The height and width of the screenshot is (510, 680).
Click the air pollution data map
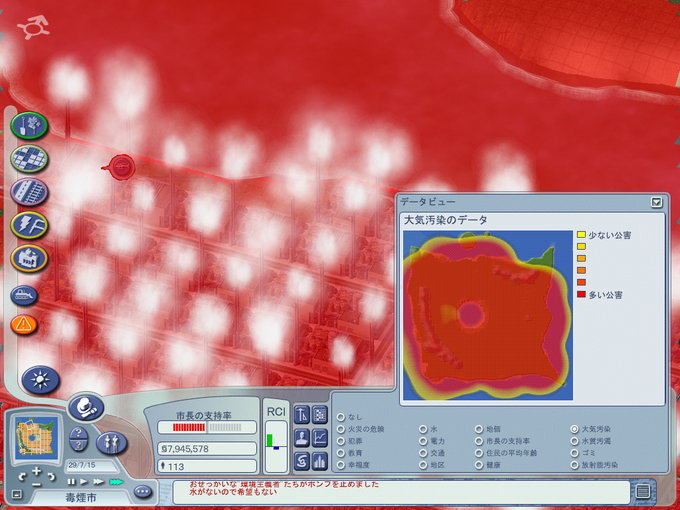488,315
